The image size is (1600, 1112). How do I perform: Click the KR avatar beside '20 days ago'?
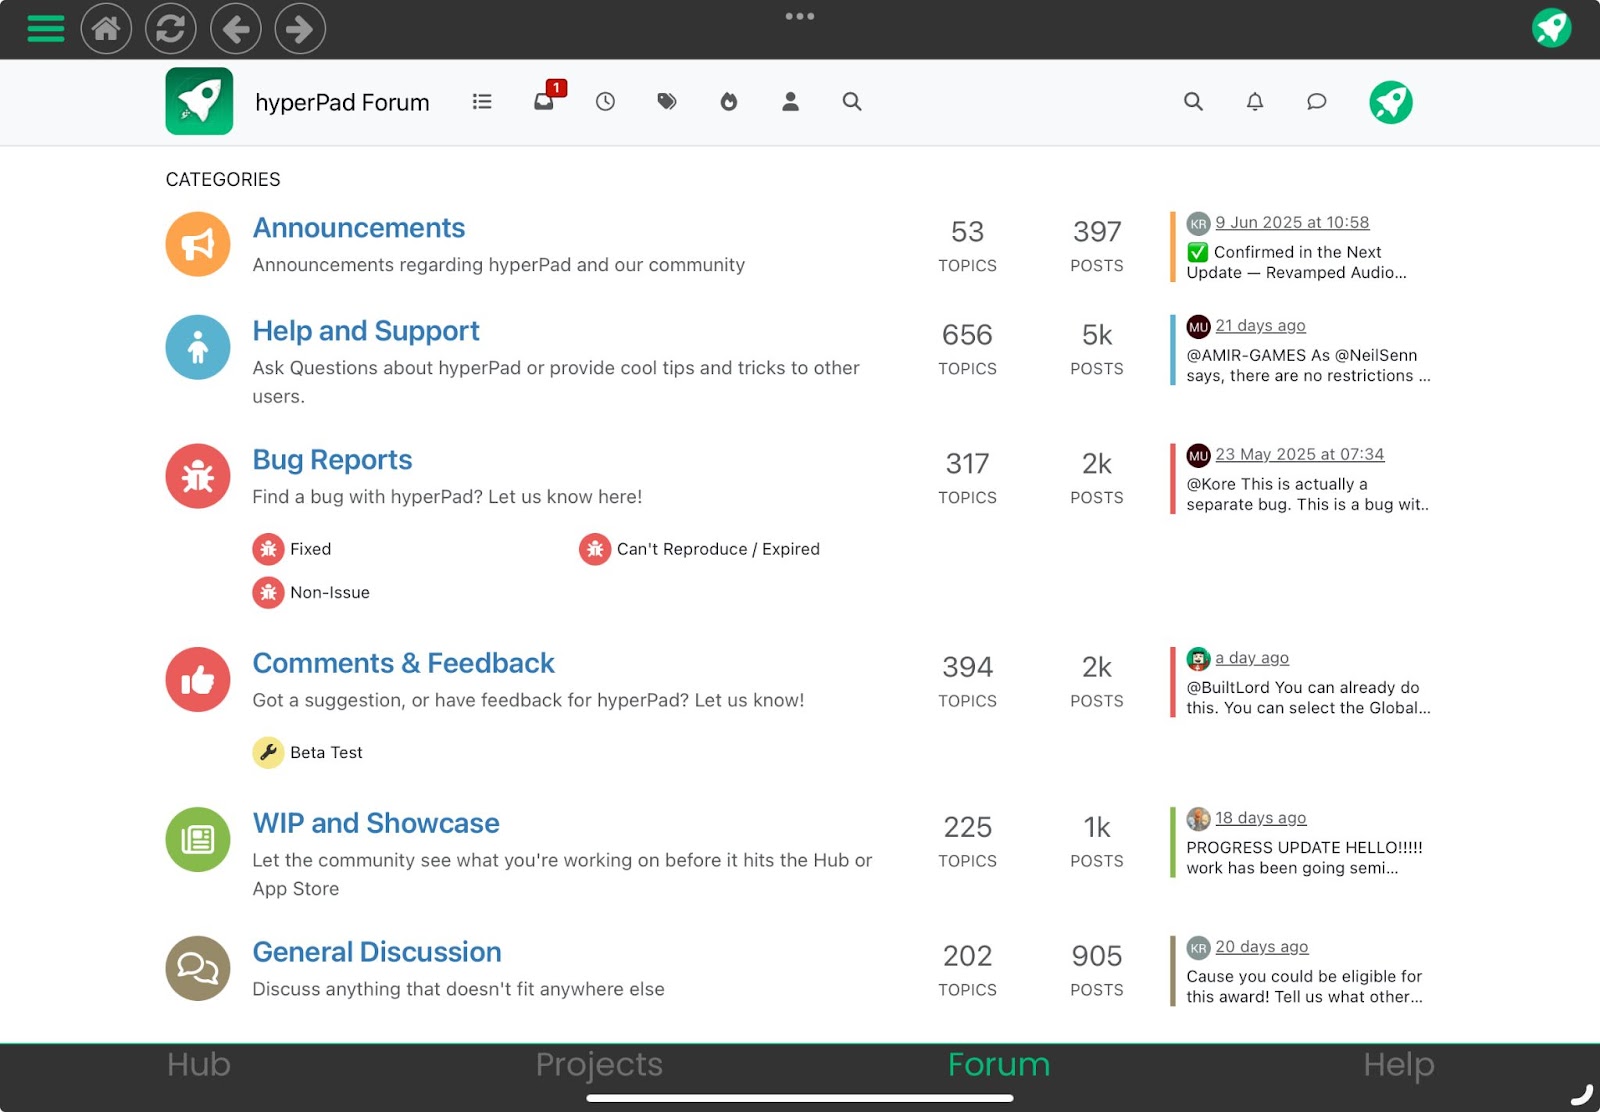pos(1198,947)
